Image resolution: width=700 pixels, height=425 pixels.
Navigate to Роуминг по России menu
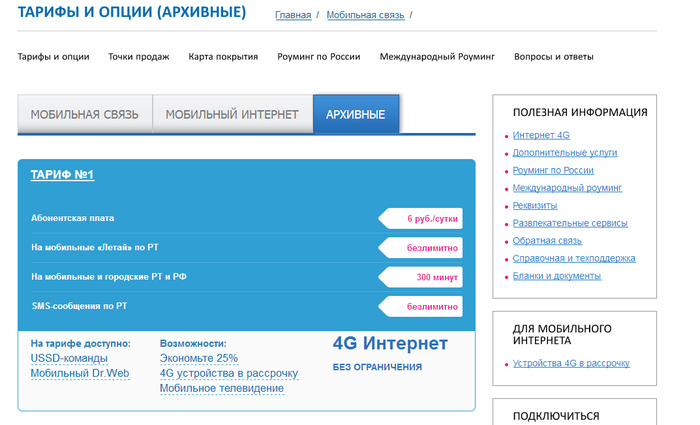coord(317,57)
